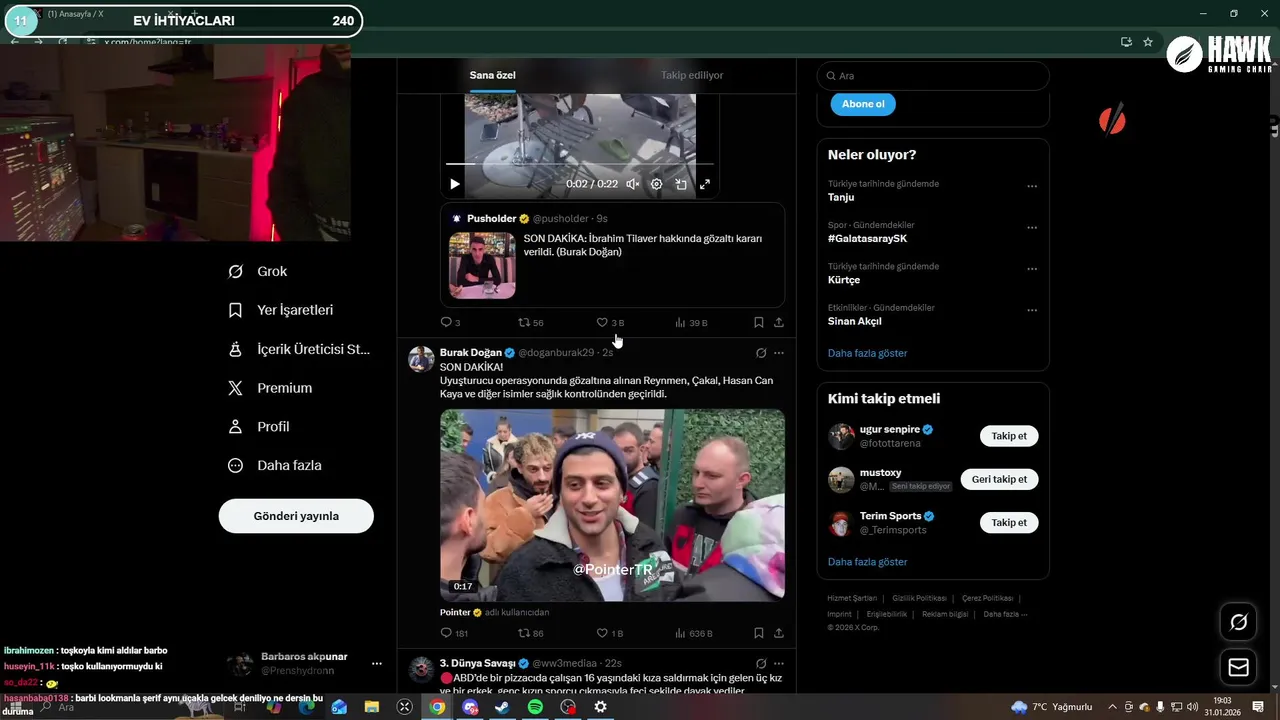This screenshot has height=720, width=1280.
Task: Open the Pusholder quoted post thumbnail
Action: point(482,266)
